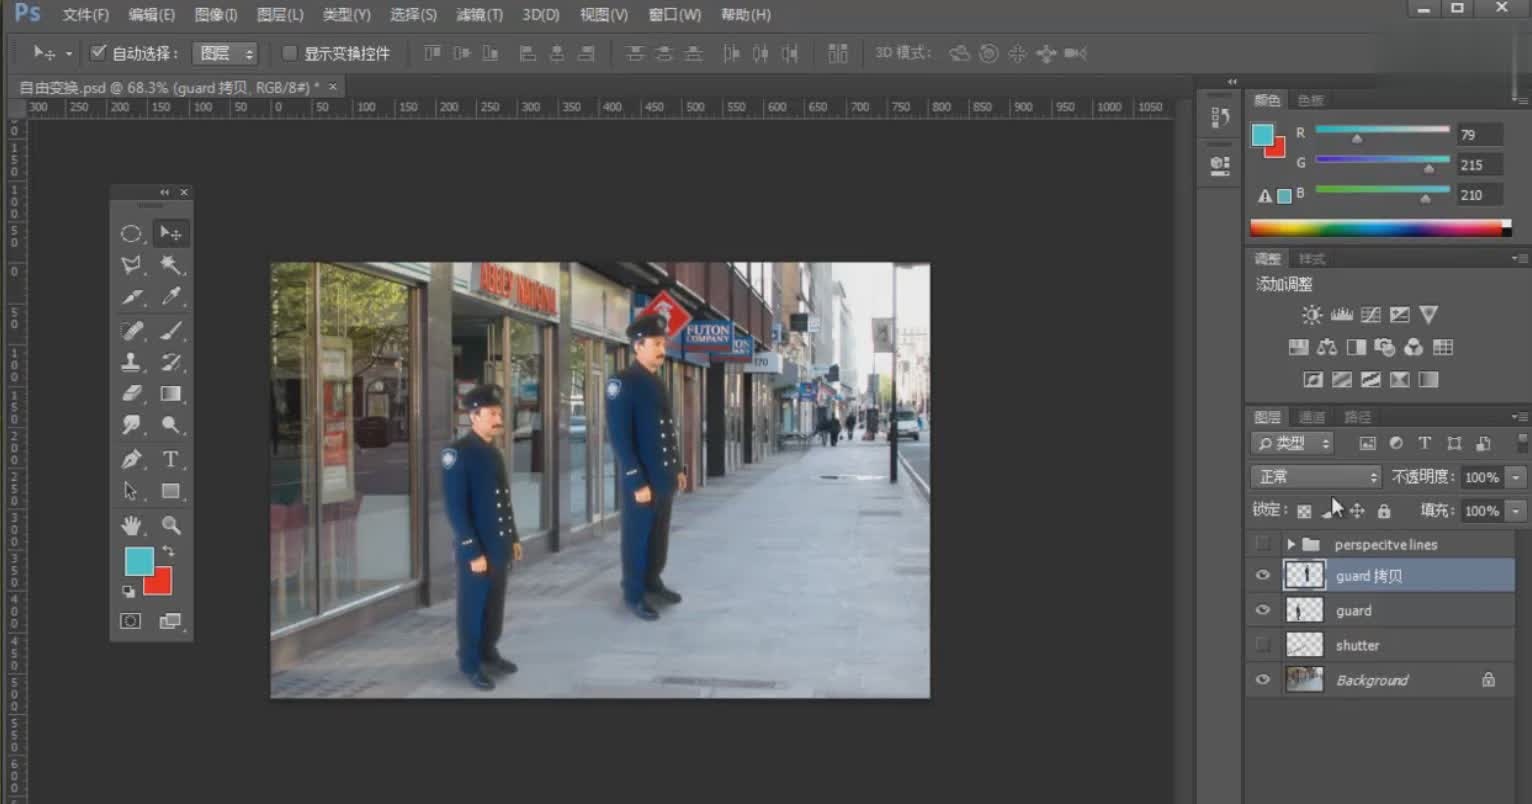Toggle lock all for the layer

pyautogui.click(x=1384, y=511)
